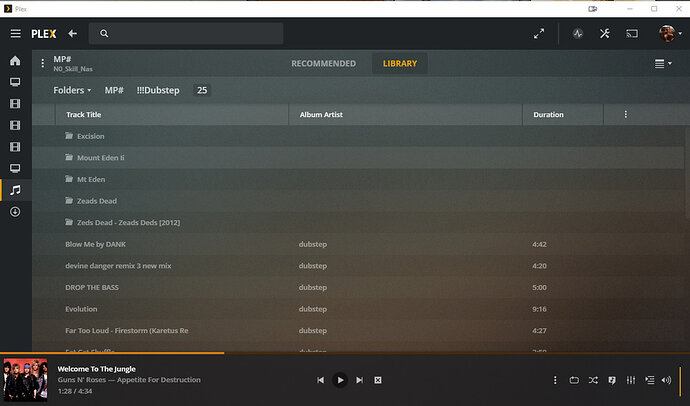Go to Home in sidebar
690x406 pixels.
pyautogui.click(x=15, y=60)
